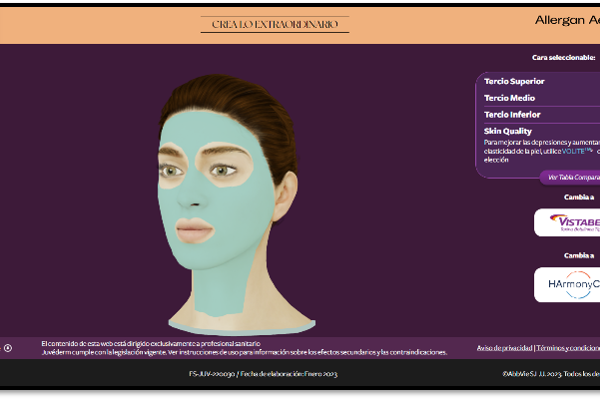Image resolution: width=600 pixels, height=399 pixels.
Task: Open the Aviso de privacidad link
Action: pos(504,348)
